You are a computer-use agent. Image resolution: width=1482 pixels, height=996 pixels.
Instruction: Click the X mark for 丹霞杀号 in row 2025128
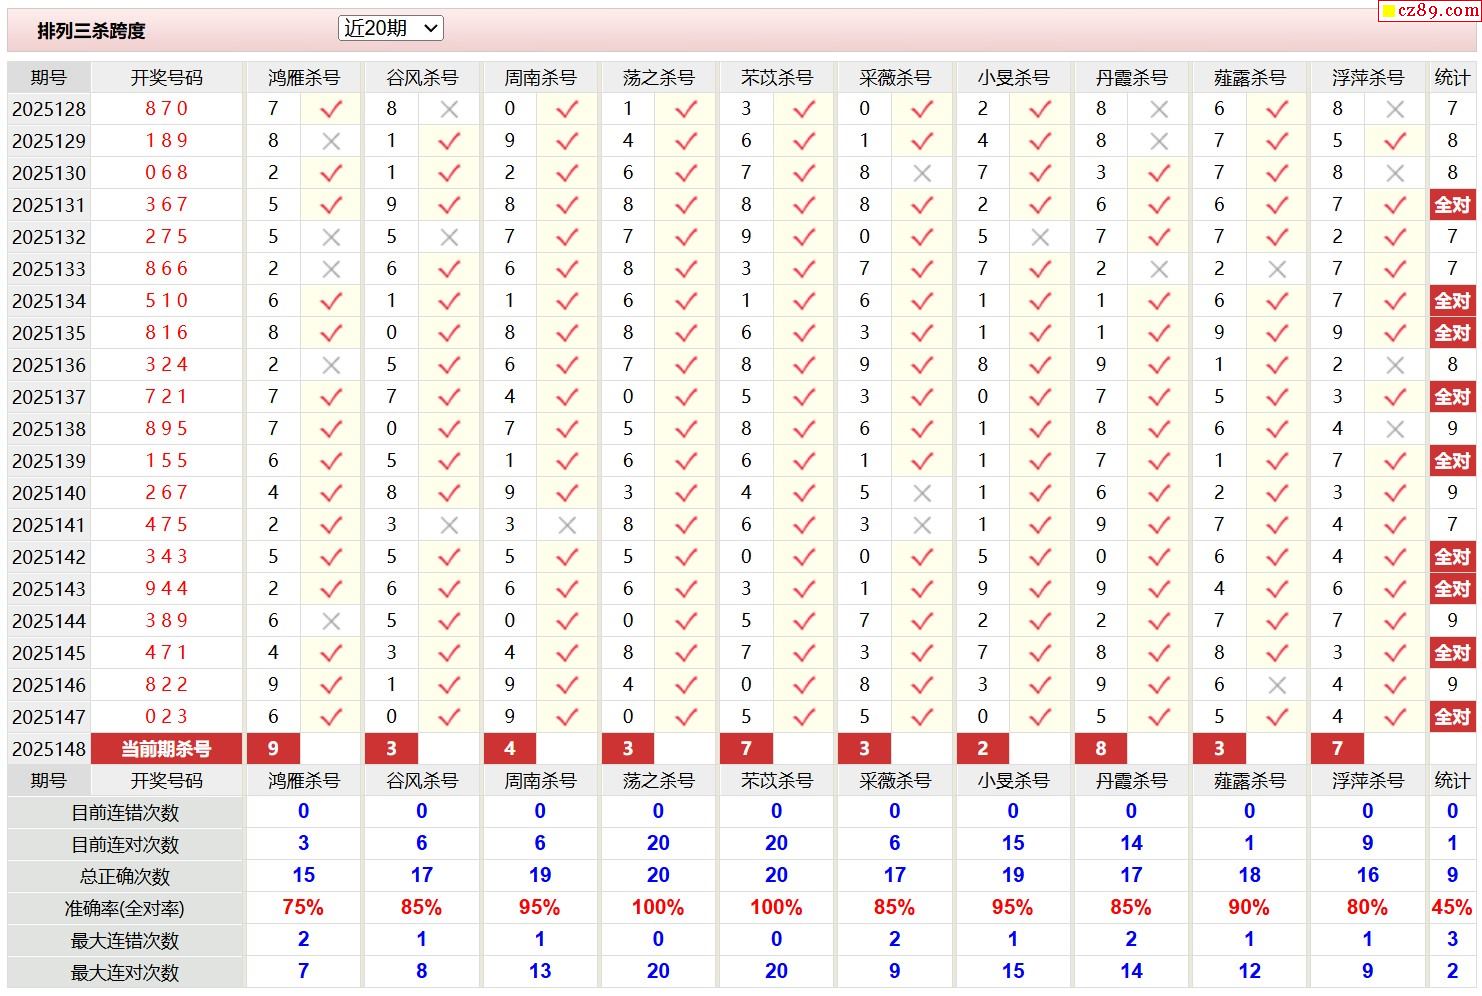pos(1159,109)
